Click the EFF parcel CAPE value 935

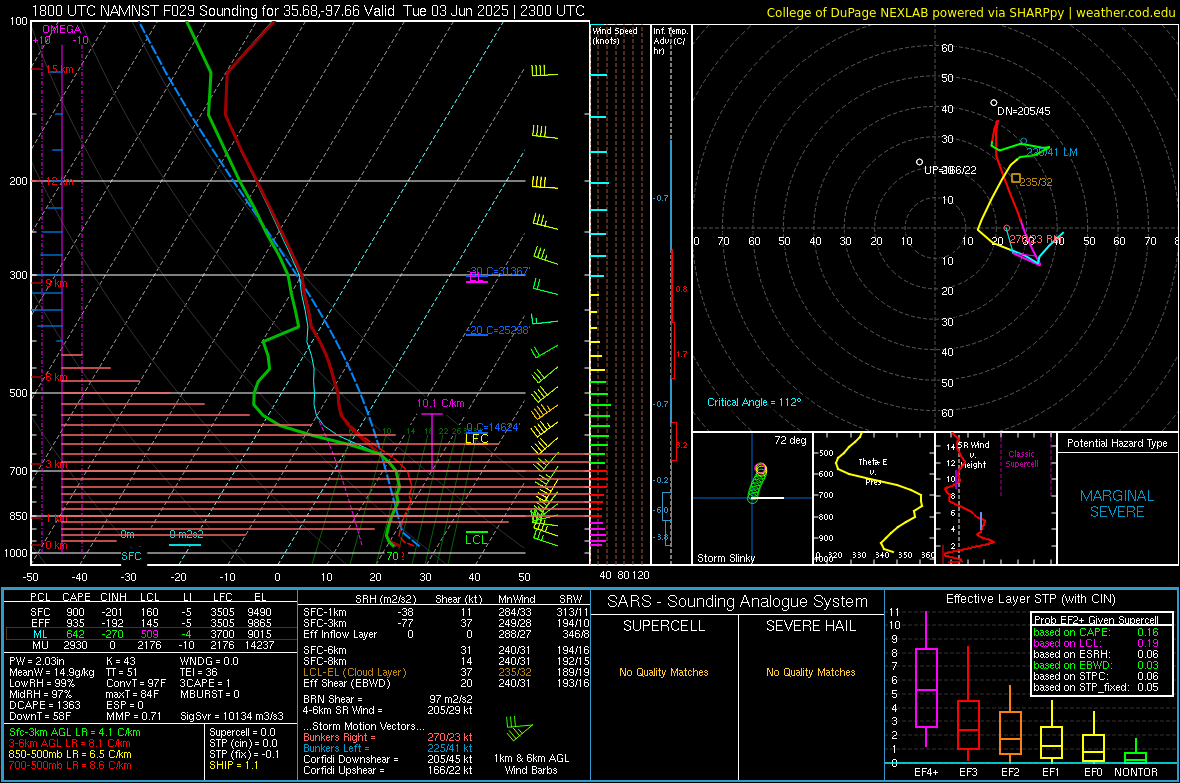tap(75, 623)
